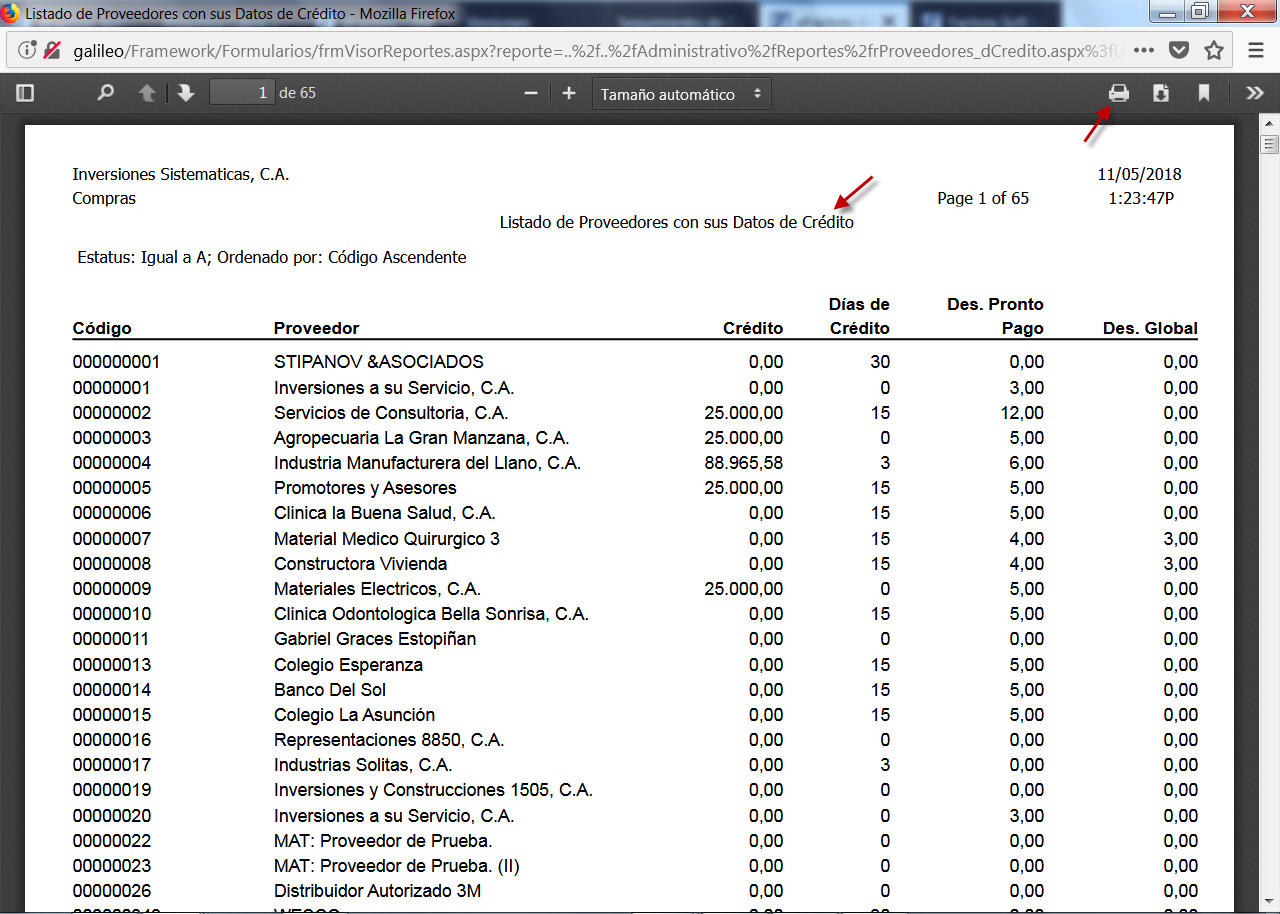Viewport: 1280px width, 914px height.
Task: Click provider 'Gabriel Graces Estopiñan'
Action: point(375,639)
